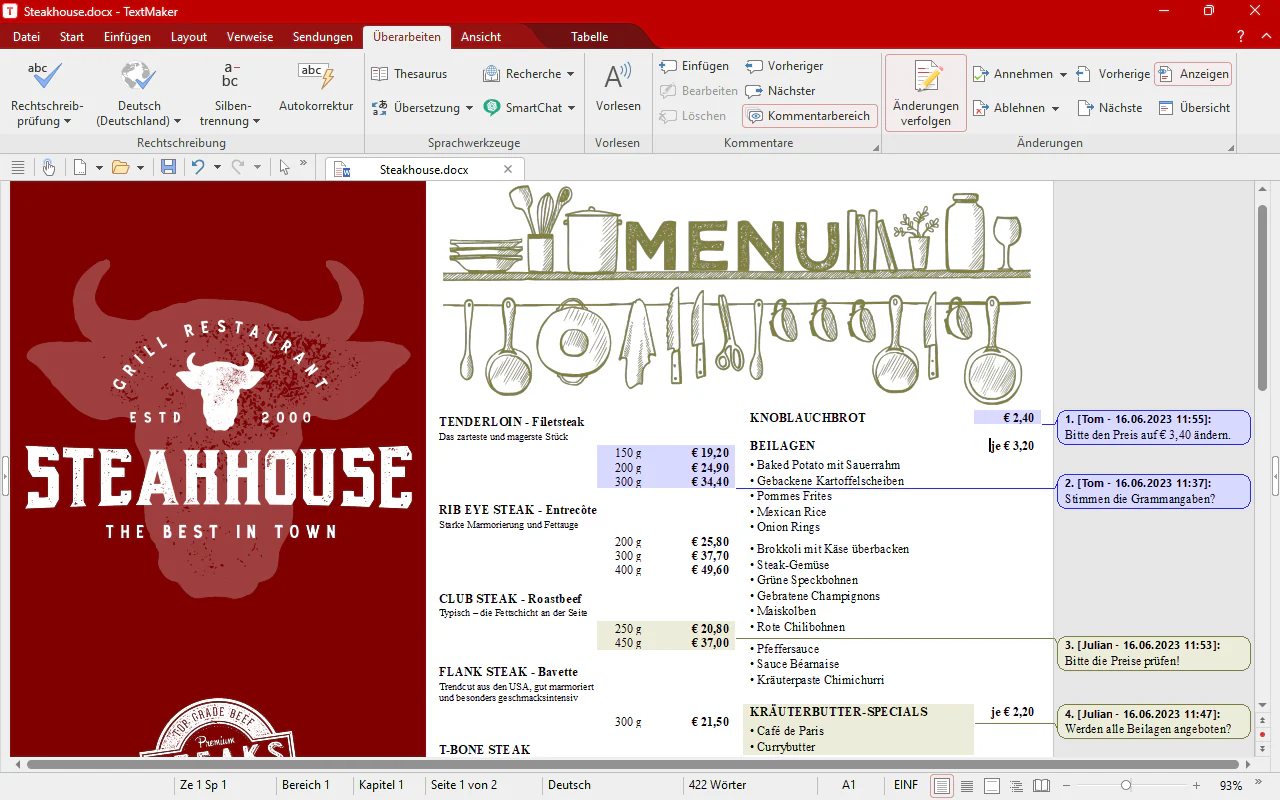
Task: Select the object selection arrow tool
Action: [285, 167]
